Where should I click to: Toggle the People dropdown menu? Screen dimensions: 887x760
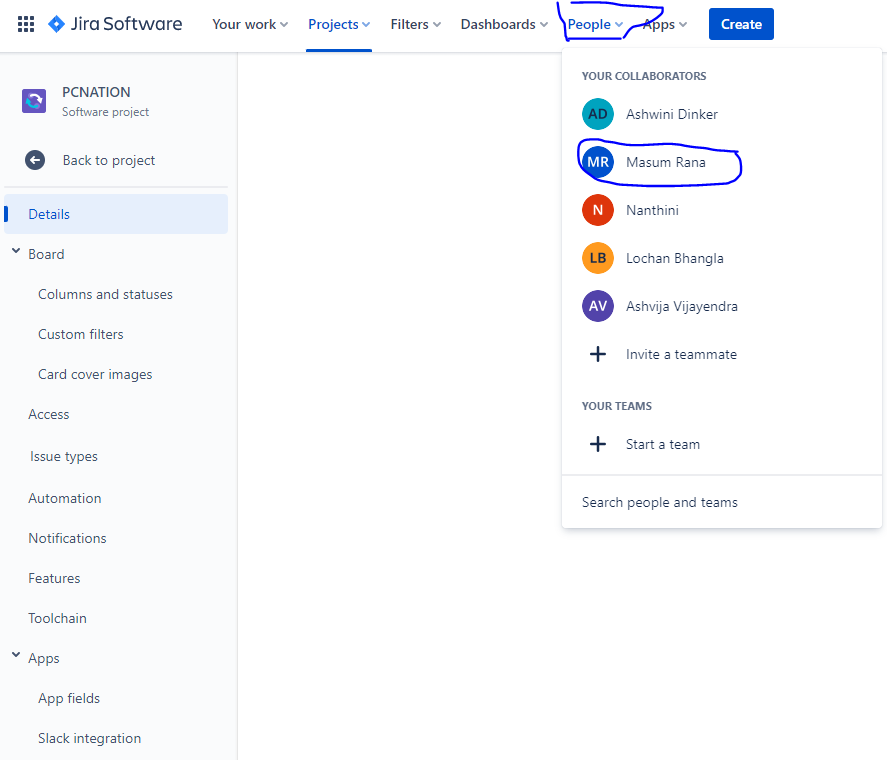[x=595, y=24]
